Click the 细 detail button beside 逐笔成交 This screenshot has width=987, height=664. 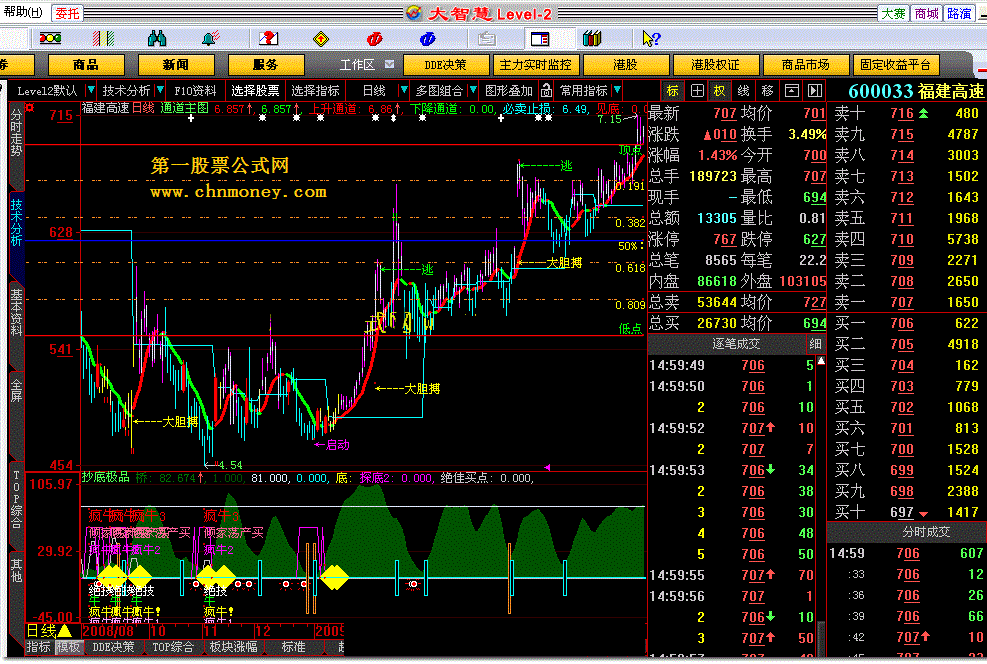pyautogui.click(x=815, y=344)
